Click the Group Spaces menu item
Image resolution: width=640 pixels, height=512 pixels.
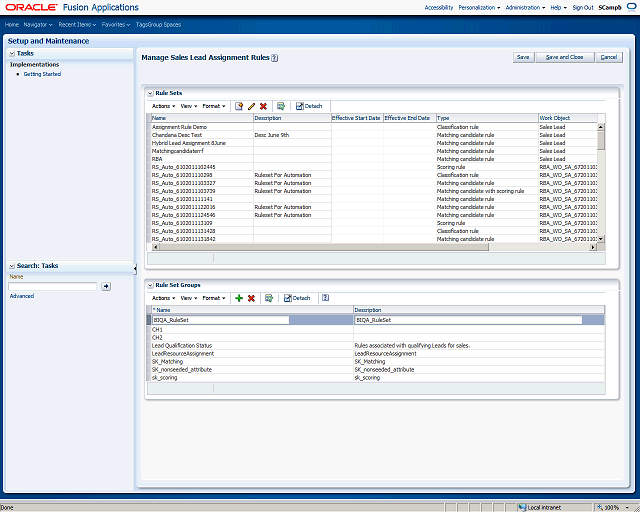point(164,24)
